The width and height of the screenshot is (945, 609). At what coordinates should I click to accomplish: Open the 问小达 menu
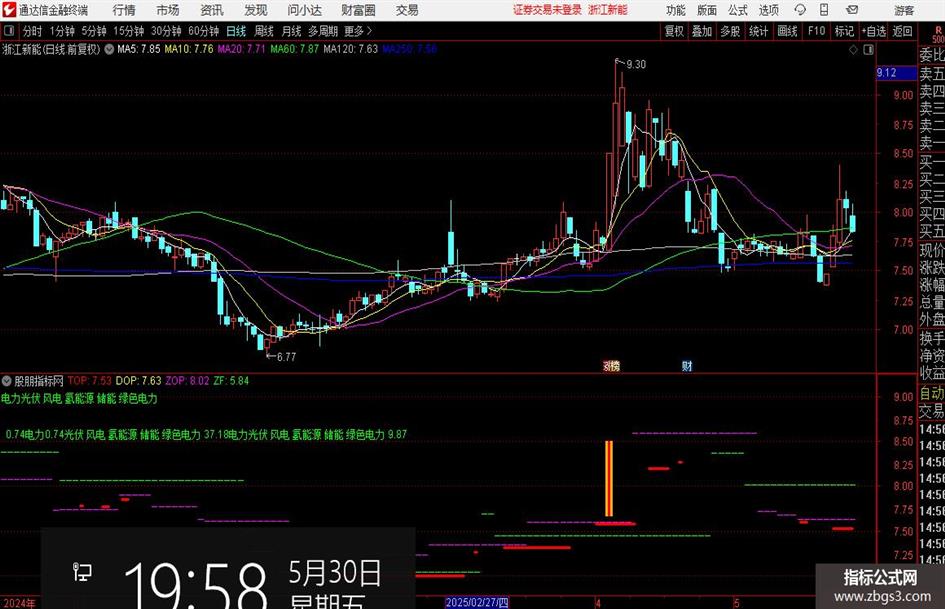(304, 10)
